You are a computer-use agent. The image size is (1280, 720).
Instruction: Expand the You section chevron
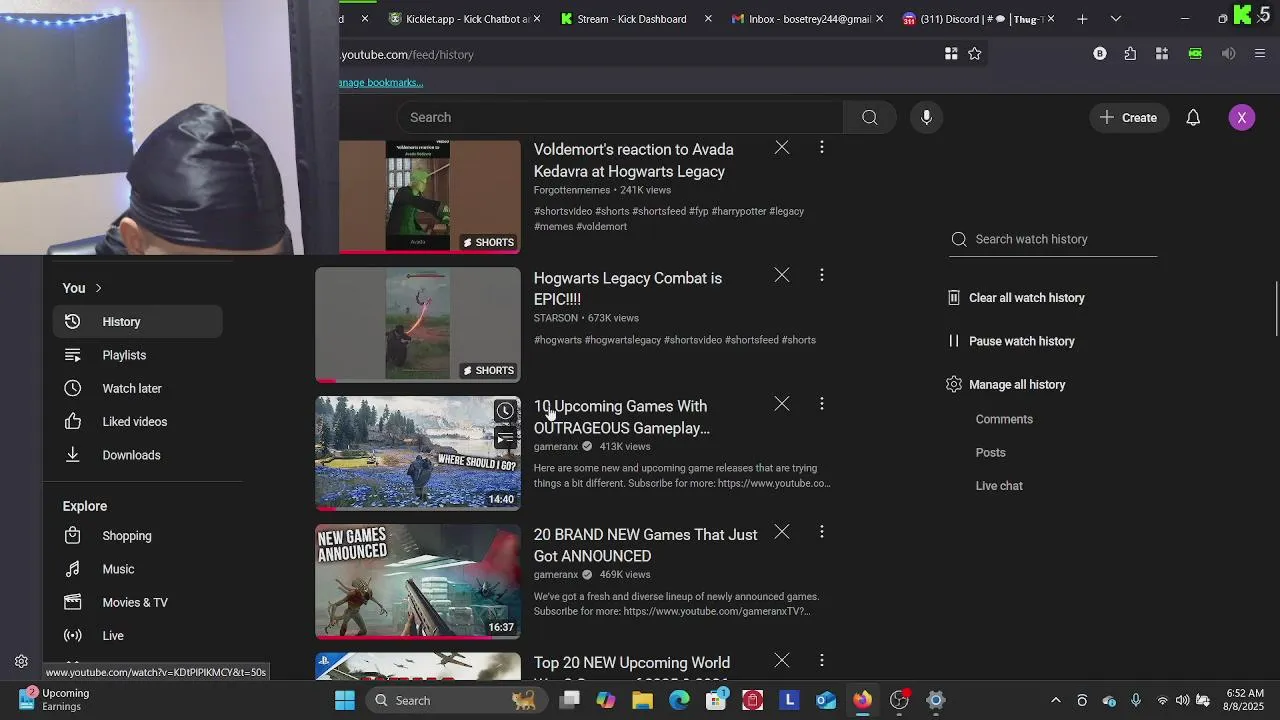click(98, 288)
